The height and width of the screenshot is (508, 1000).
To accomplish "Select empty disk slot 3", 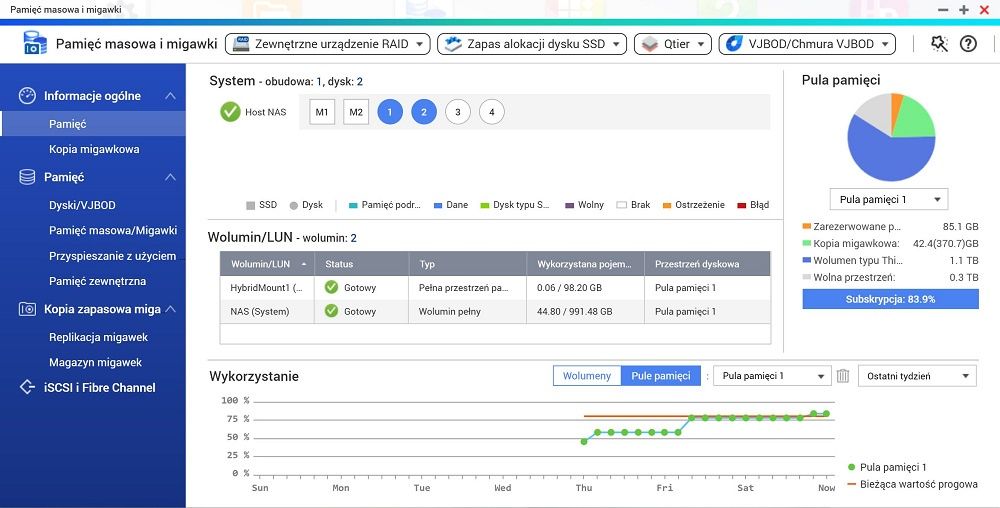I will [x=457, y=112].
